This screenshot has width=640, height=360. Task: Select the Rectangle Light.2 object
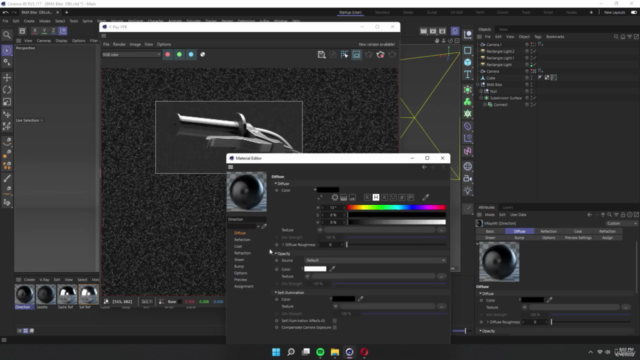coord(500,51)
